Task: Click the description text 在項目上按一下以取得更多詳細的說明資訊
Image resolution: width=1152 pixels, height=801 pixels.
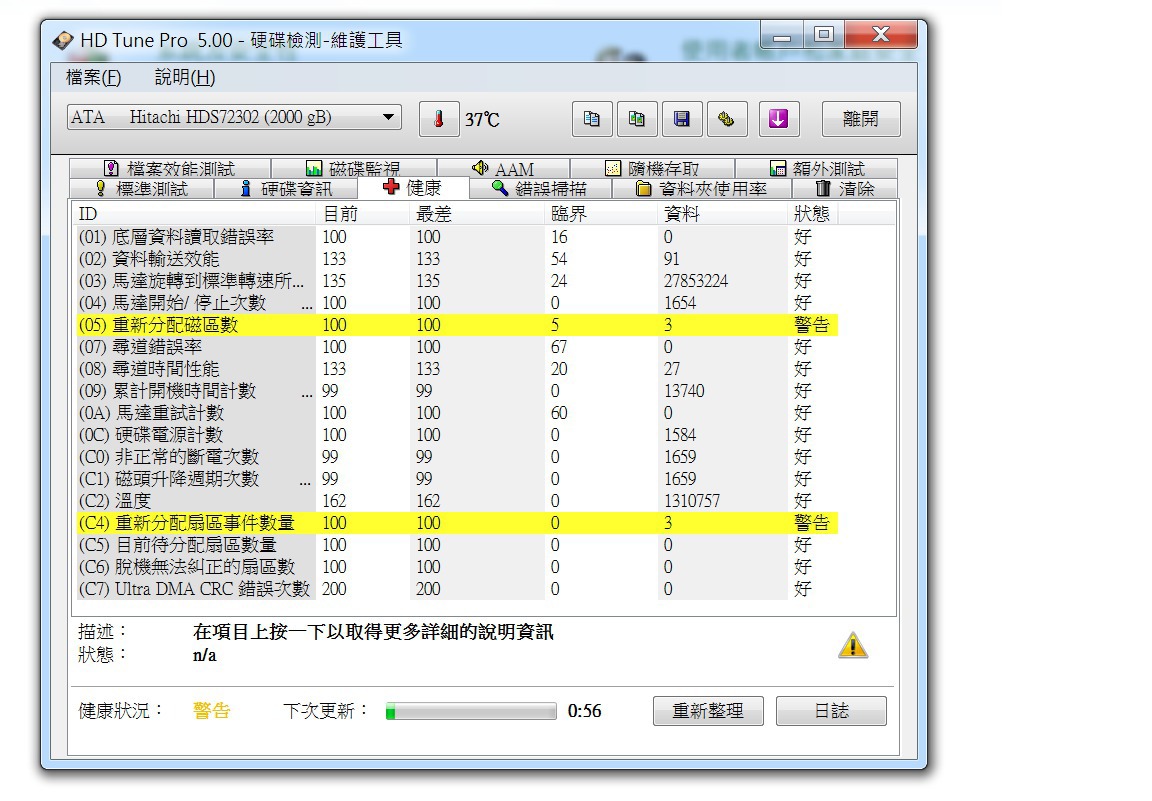Action: coord(373,632)
